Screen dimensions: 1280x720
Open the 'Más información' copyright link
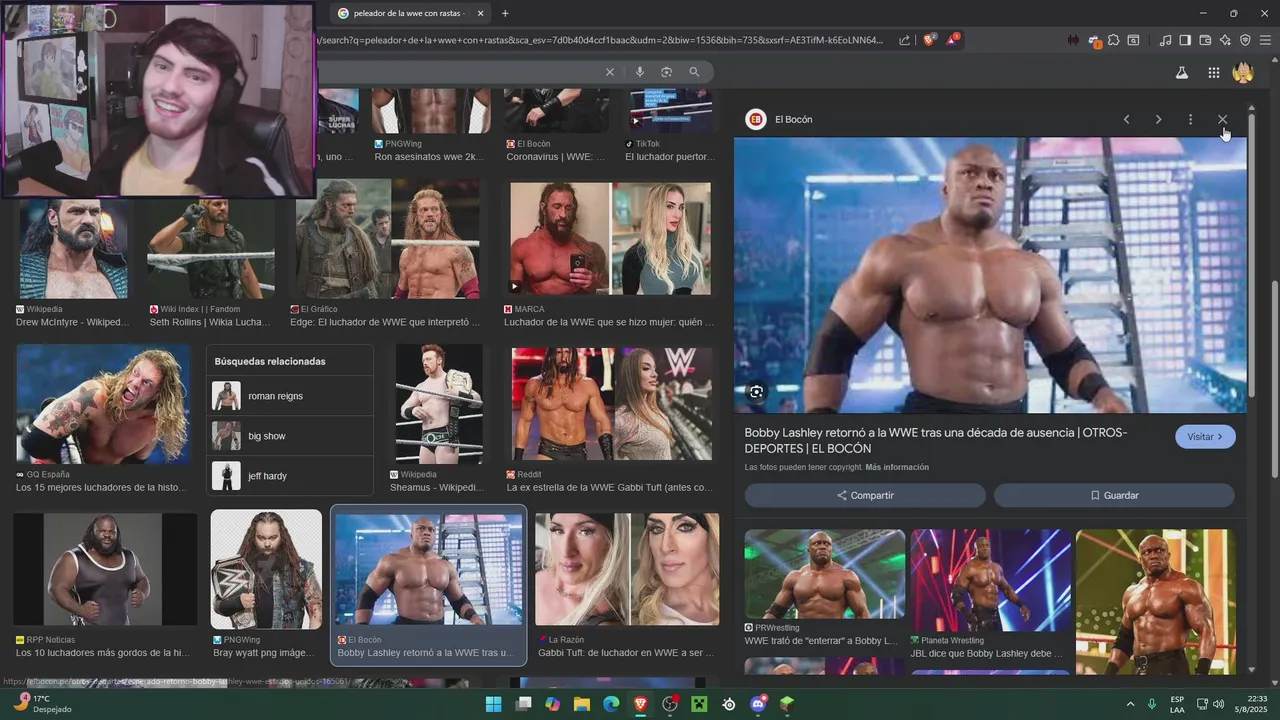[897, 467]
